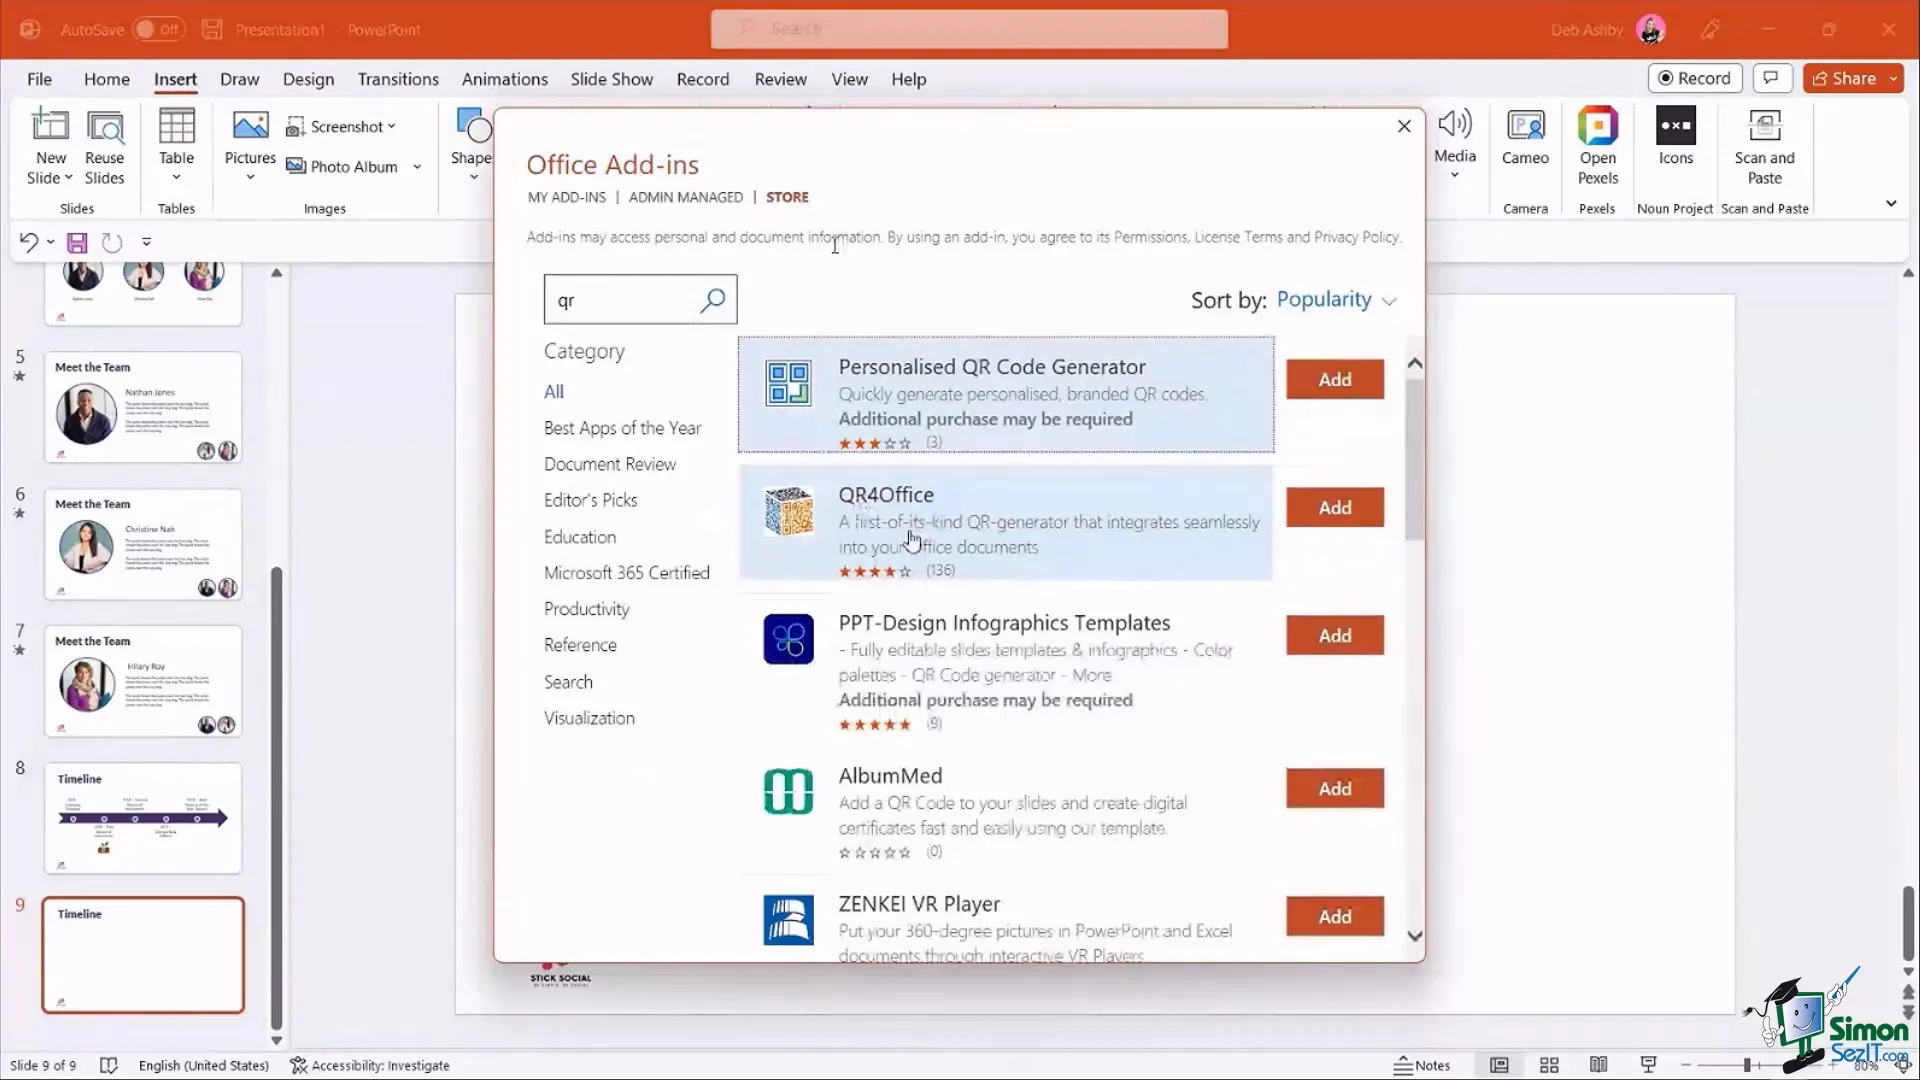Insert a Cameo camera feed
This screenshot has height=1080, width=1920.
(x=1525, y=137)
